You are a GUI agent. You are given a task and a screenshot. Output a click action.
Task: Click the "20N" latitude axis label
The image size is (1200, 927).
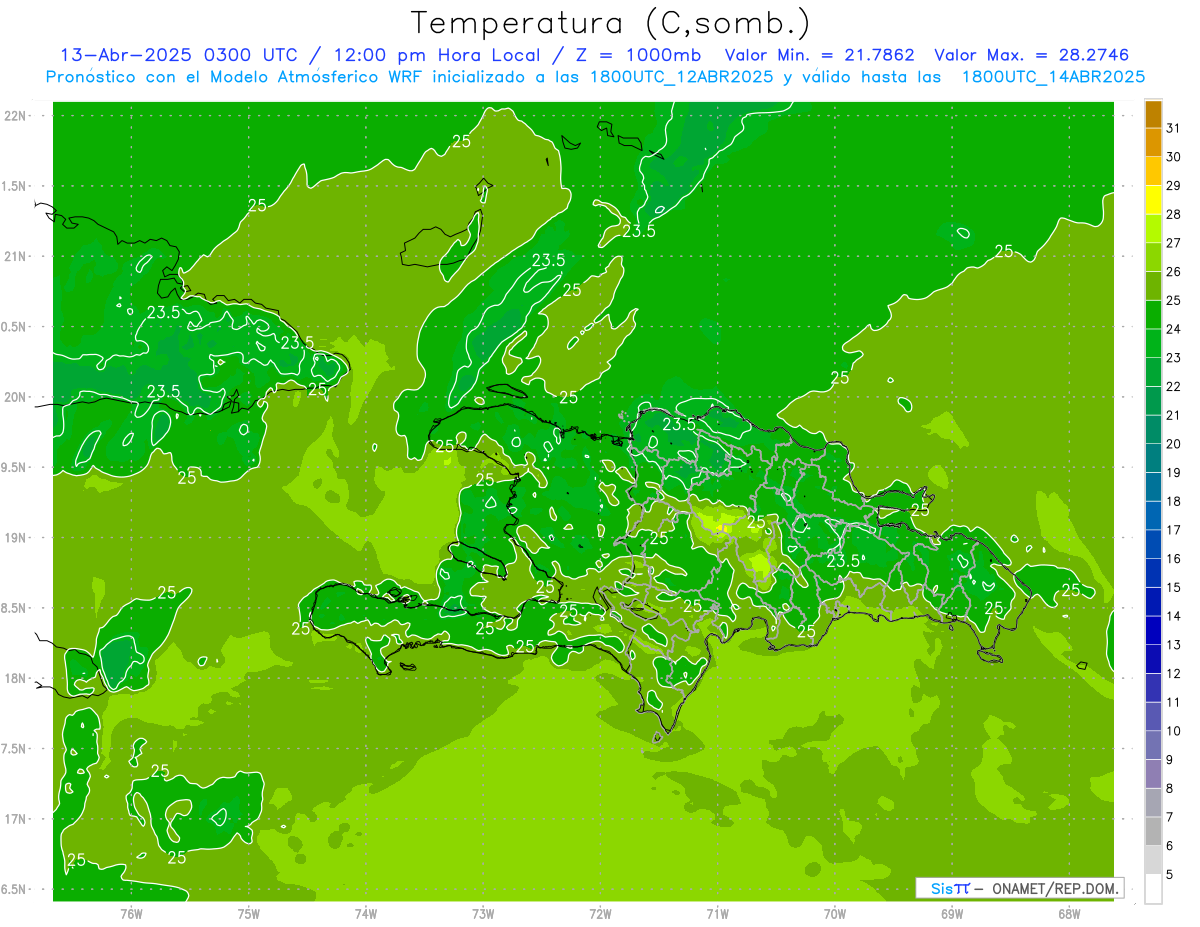click(x=16, y=397)
